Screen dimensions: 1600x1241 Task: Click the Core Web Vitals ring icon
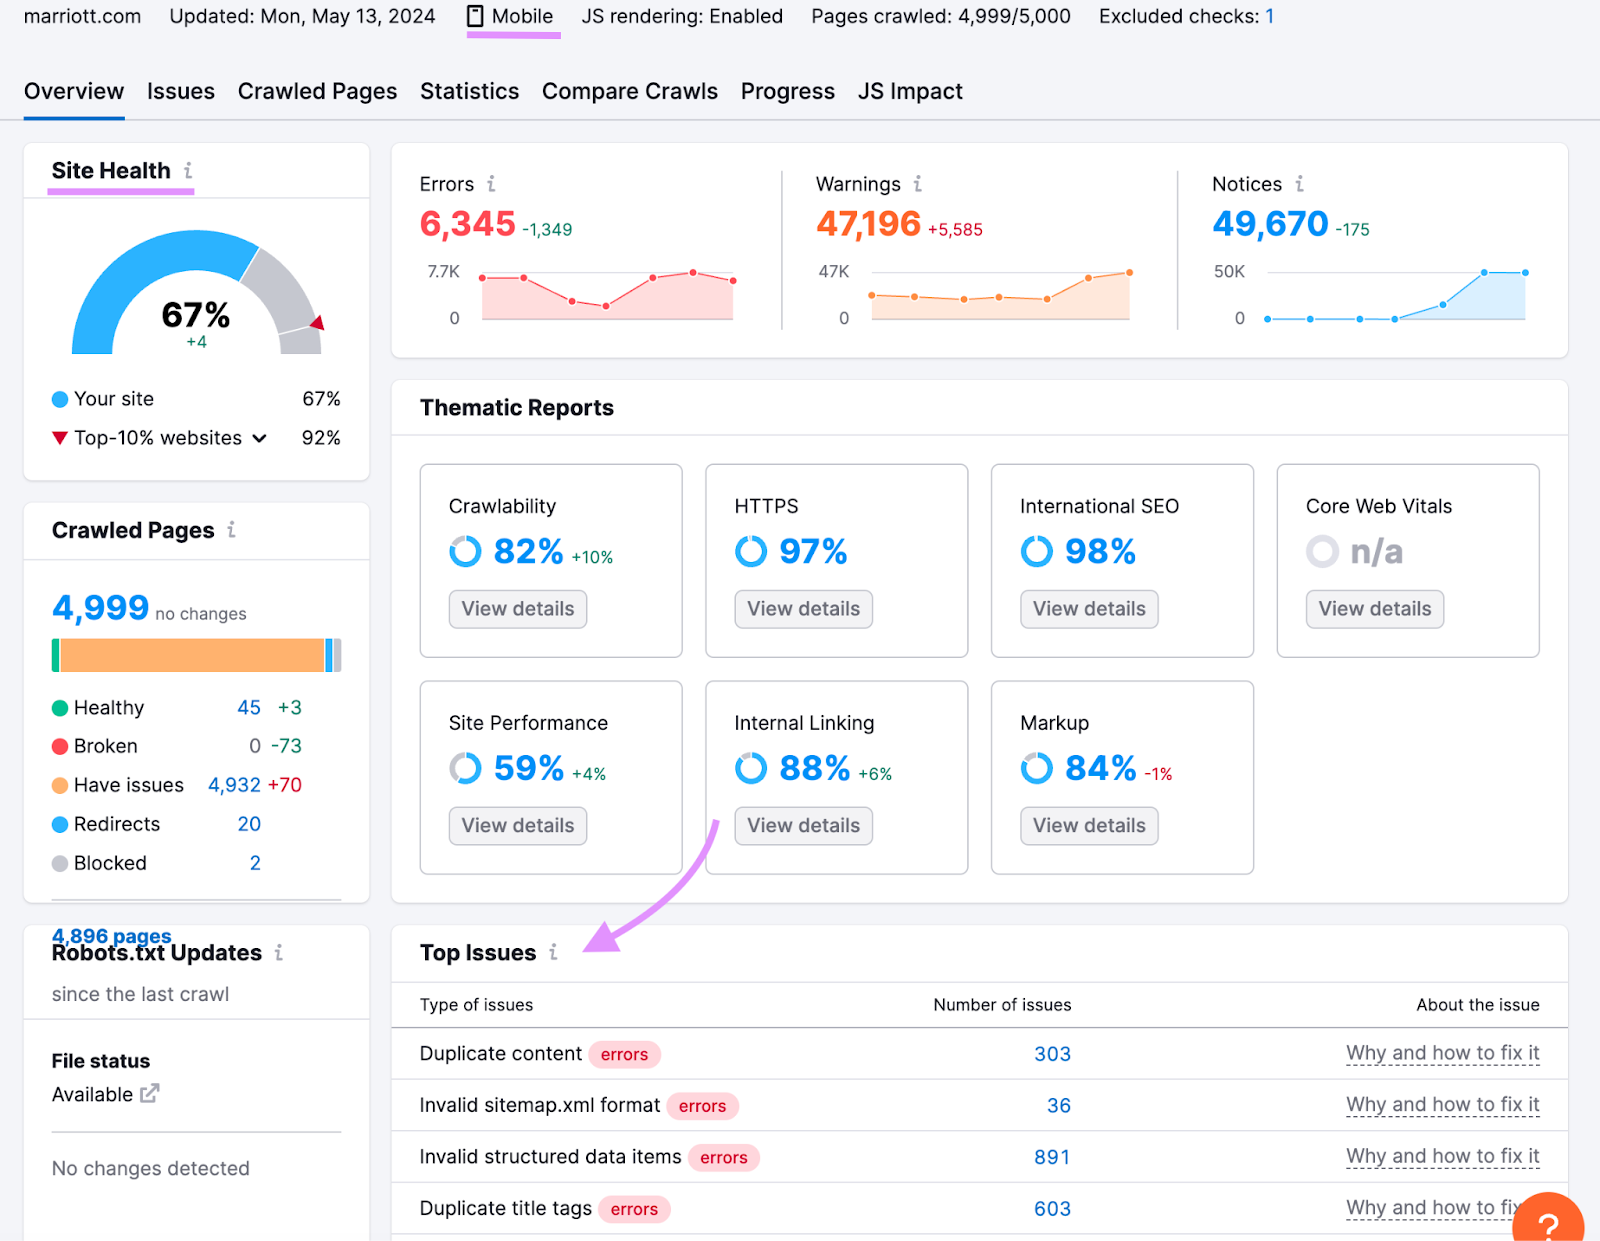(x=1322, y=551)
